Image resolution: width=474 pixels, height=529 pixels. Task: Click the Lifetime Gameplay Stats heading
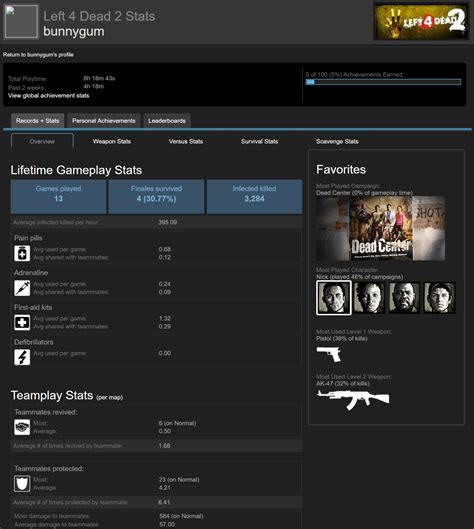pyautogui.click(x=76, y=170)
